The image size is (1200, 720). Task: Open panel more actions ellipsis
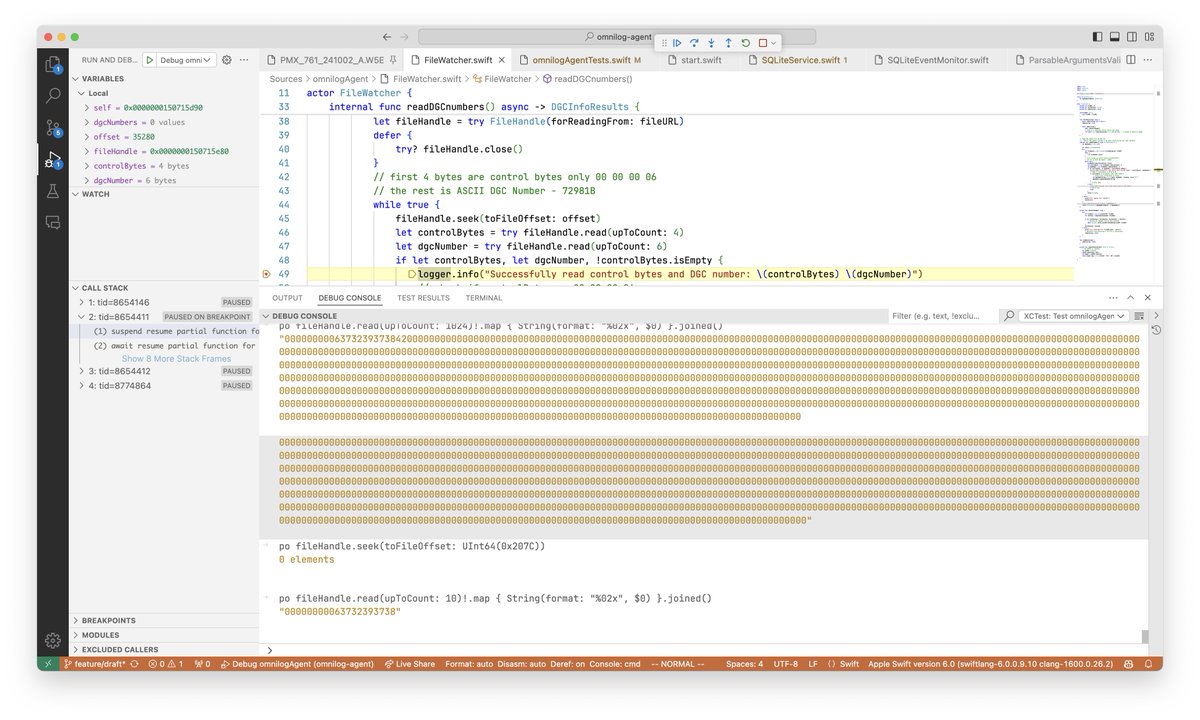[1112, 297]
